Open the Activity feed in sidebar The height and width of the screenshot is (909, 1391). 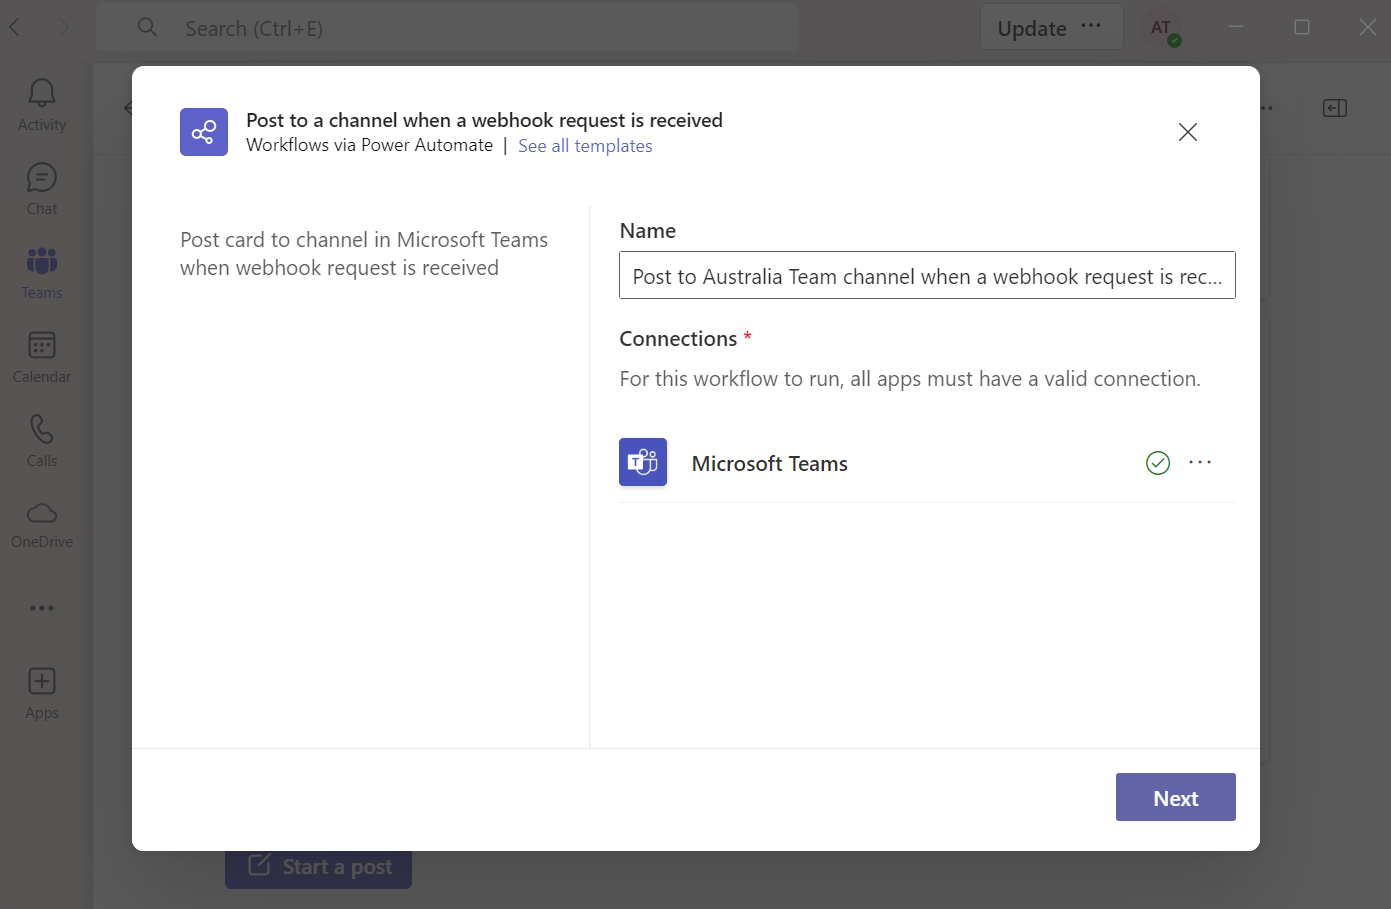pyautogui.click(x=42, y=105)
